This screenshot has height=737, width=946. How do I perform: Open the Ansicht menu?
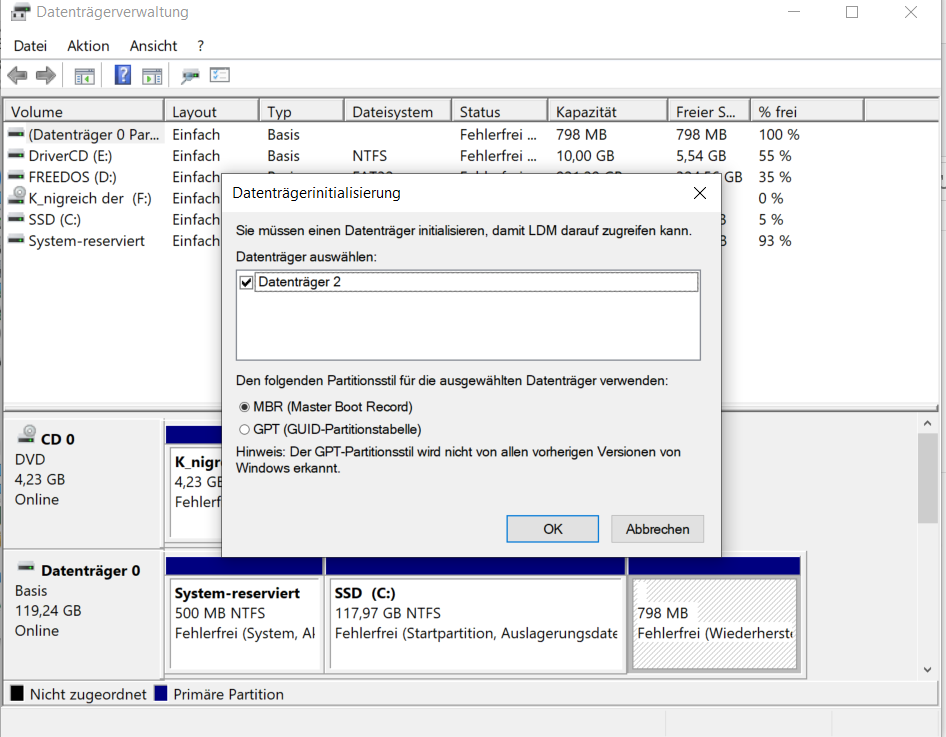(153, 46)
